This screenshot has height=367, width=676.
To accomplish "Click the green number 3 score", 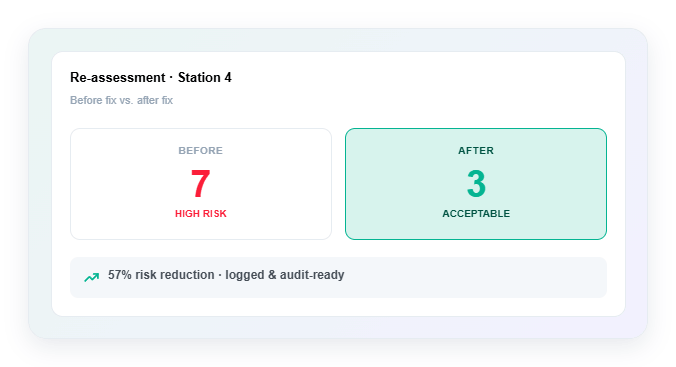I will pyautogui.click(x=476, y=184).
